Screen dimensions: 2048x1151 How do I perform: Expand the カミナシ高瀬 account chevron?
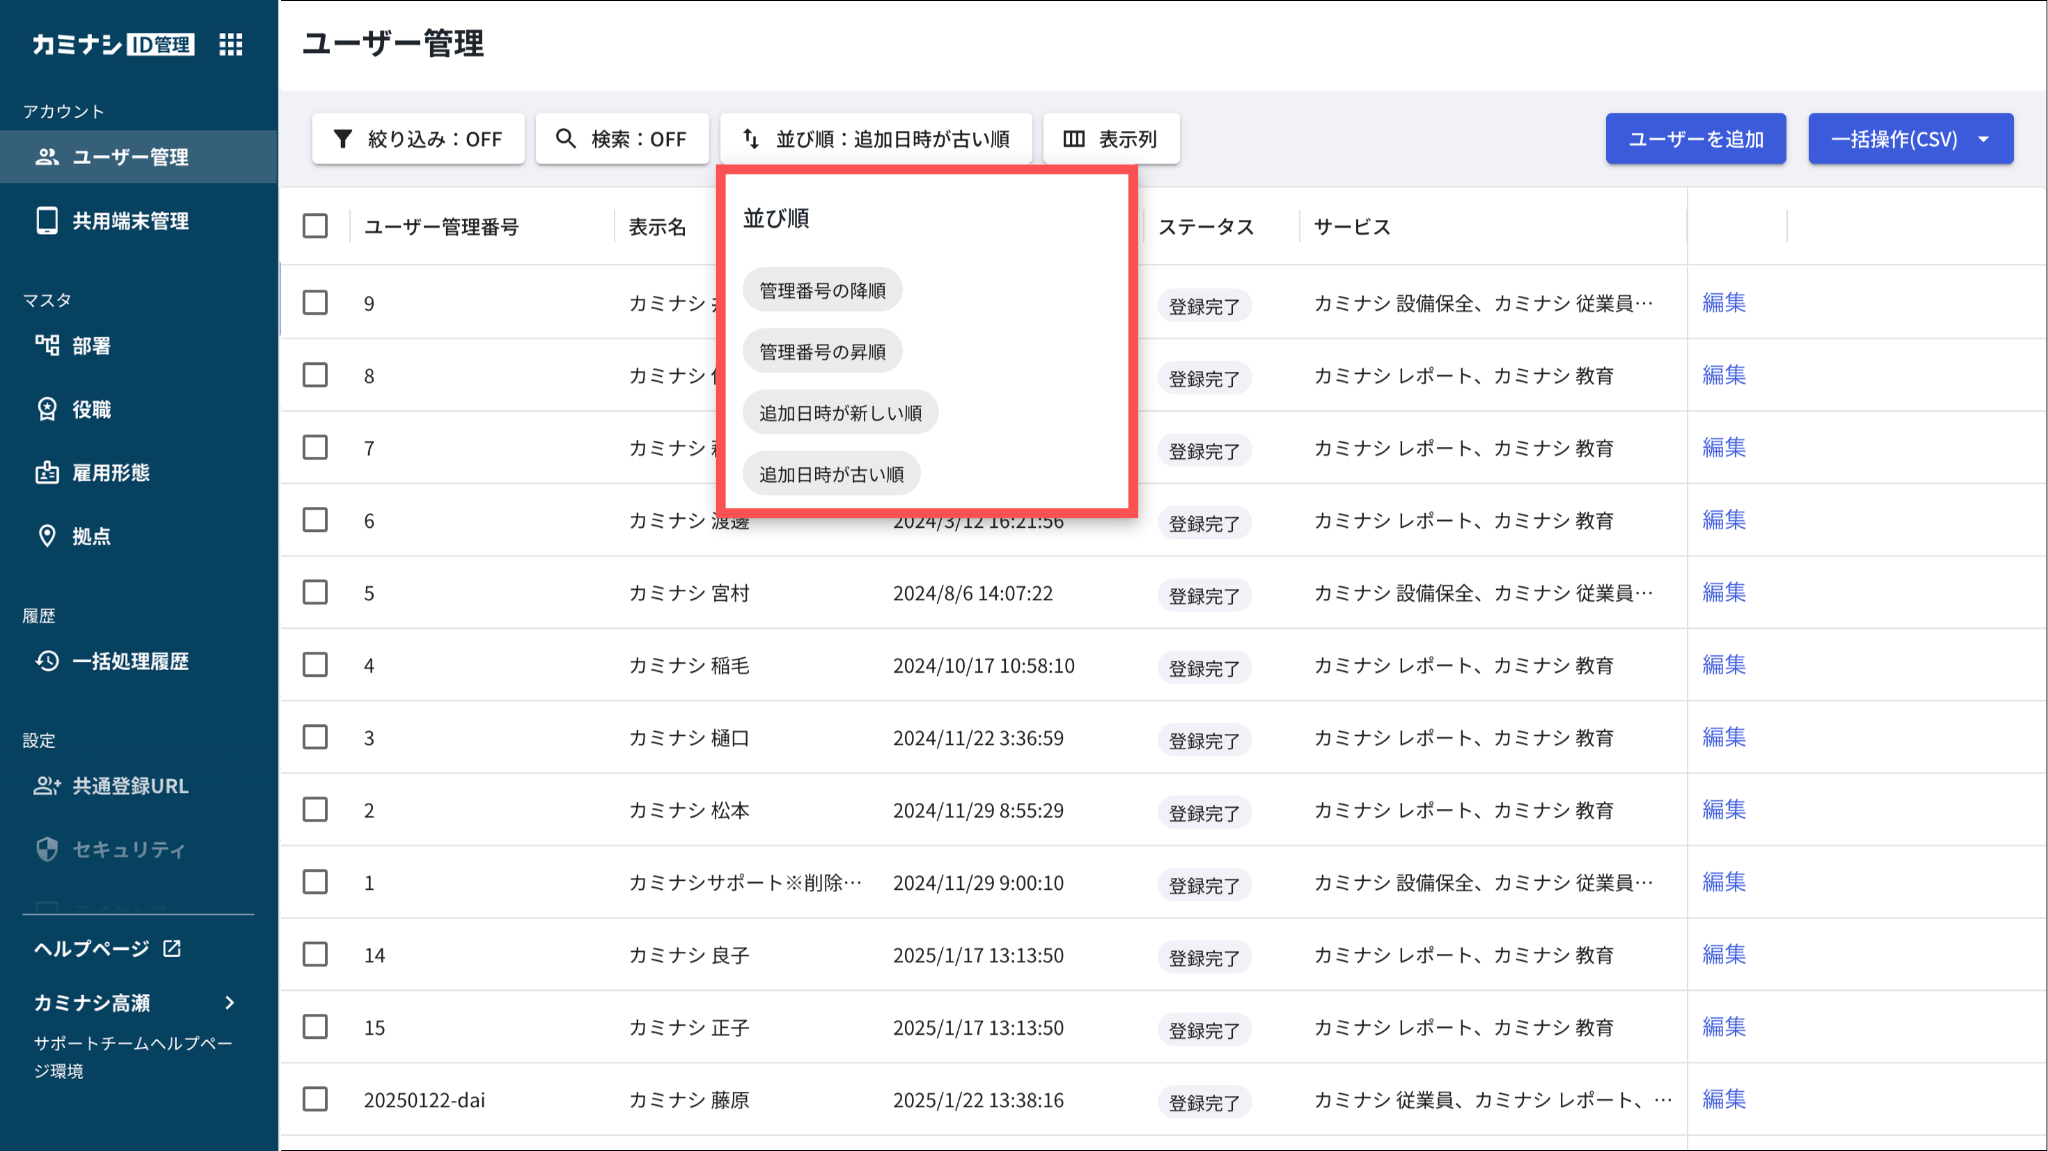(230, 1003)
